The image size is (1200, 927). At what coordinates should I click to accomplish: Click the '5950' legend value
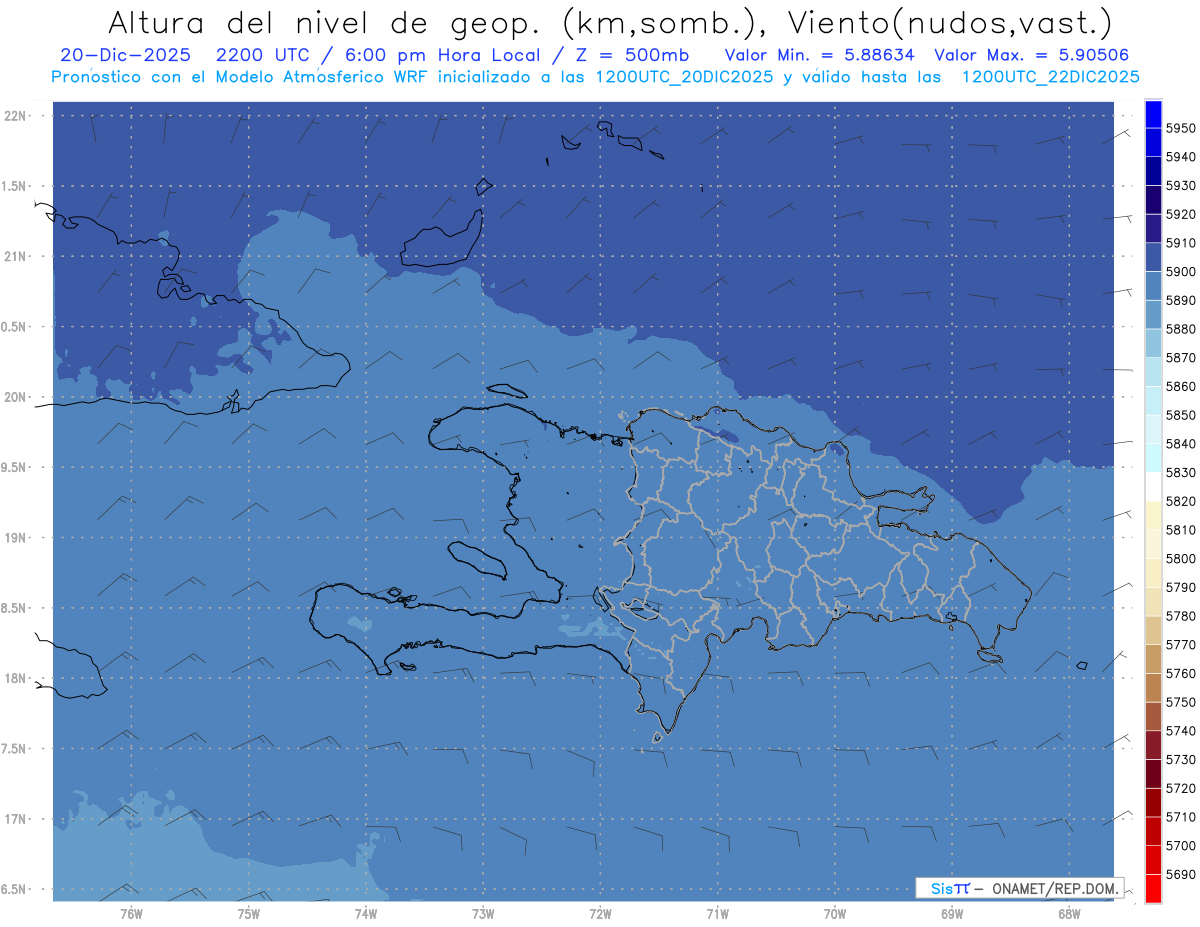[1181, 128]
